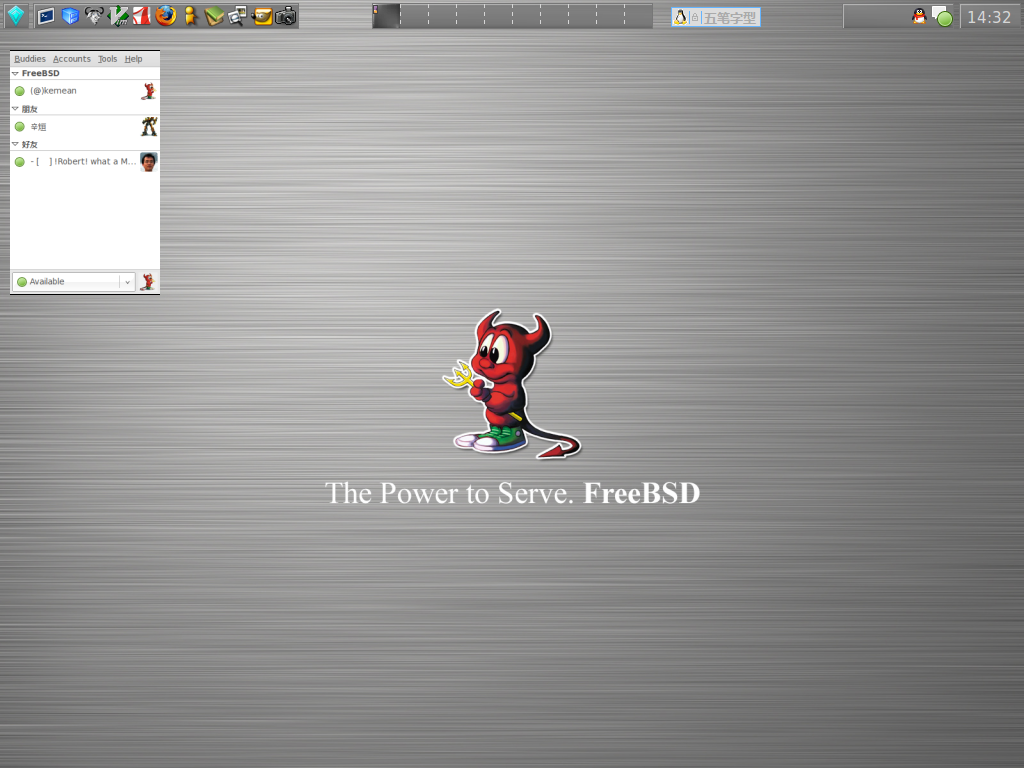Image resolution: width=1024 pixels, height=768 pixels.
Task: Open the green book dictionary launcher
Action: pos(214,16)
